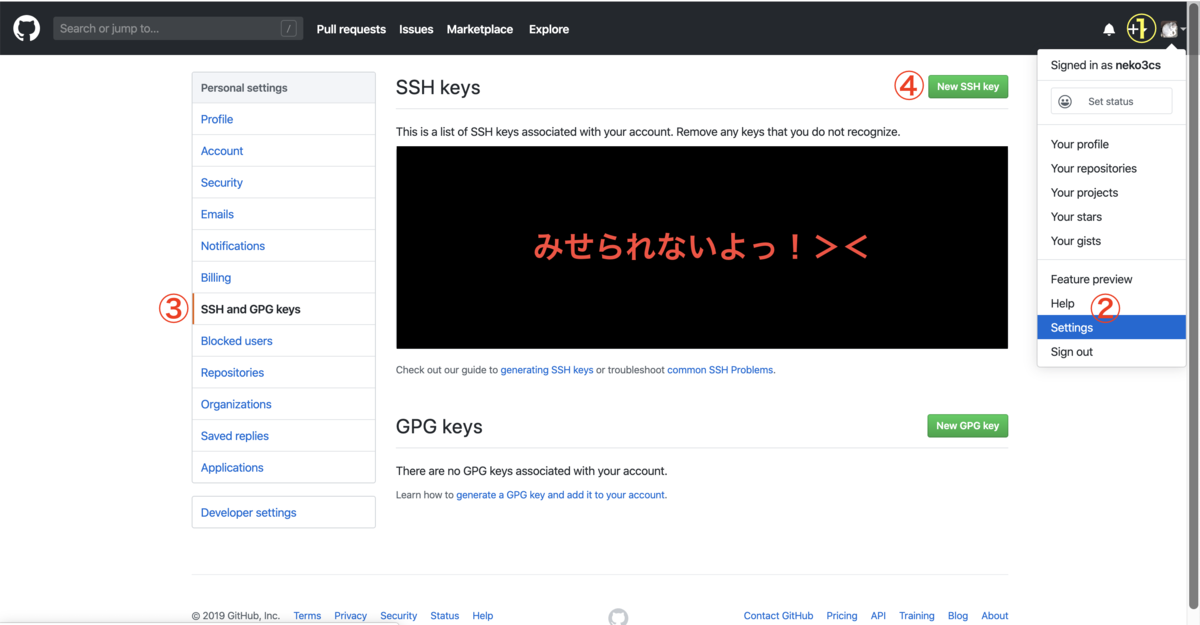Open the footer Terms link
1200x625 pixels.
point(307,616)
